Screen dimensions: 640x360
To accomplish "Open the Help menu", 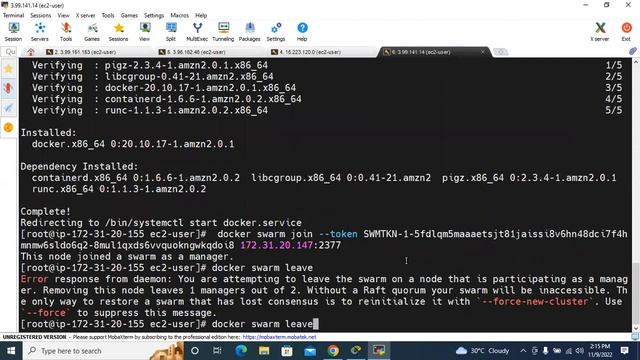I will click(201, 15).
